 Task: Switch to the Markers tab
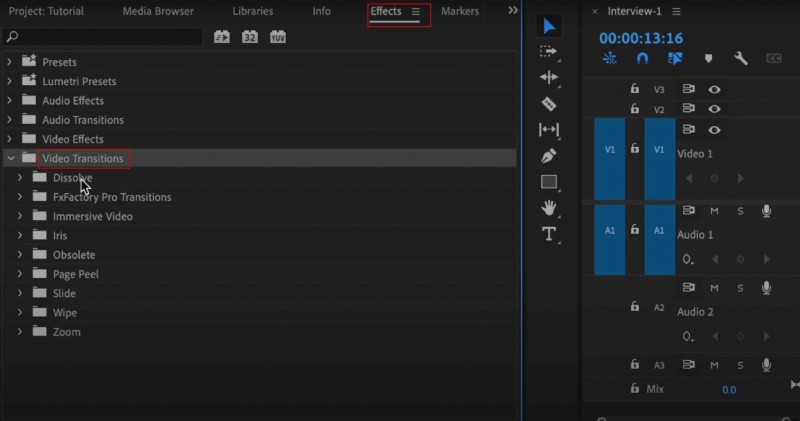click(x=460, y=11)
